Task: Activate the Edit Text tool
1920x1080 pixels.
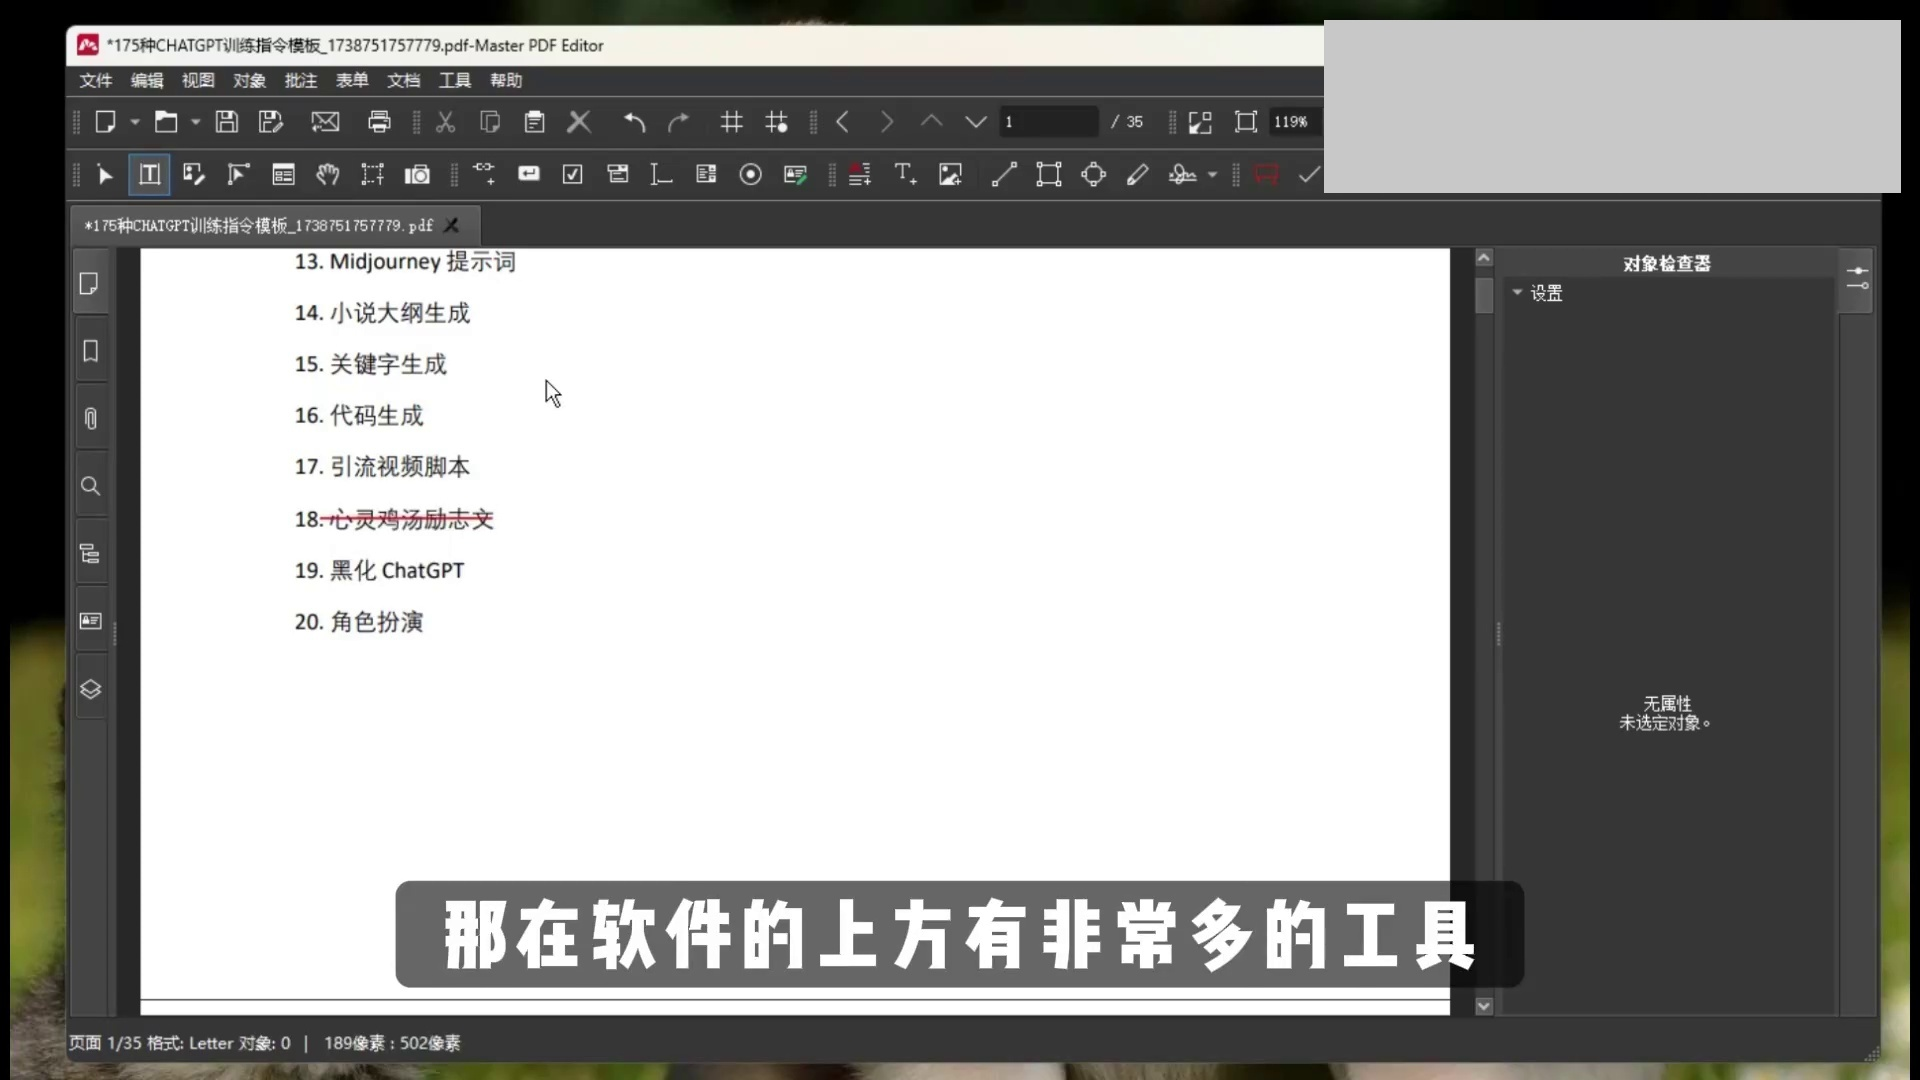Action: pos(150,174)
